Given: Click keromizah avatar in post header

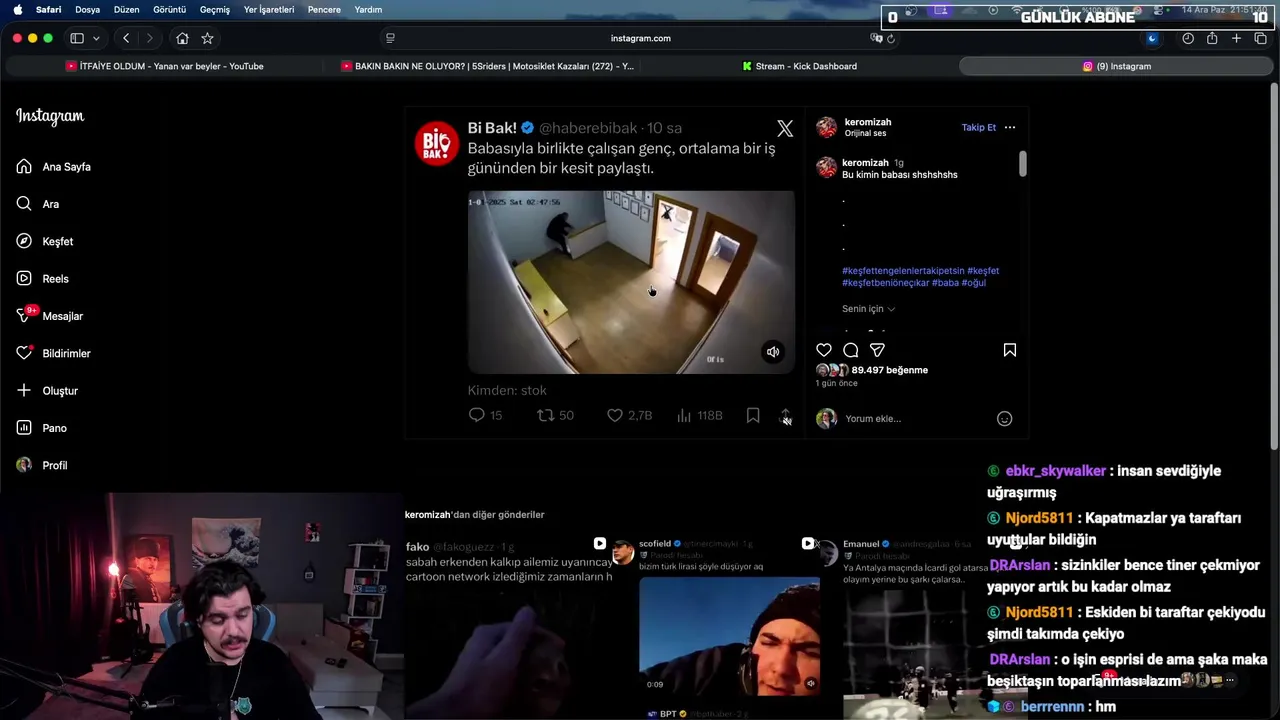Looking at the screenshot, I should [x=826, y=127].
